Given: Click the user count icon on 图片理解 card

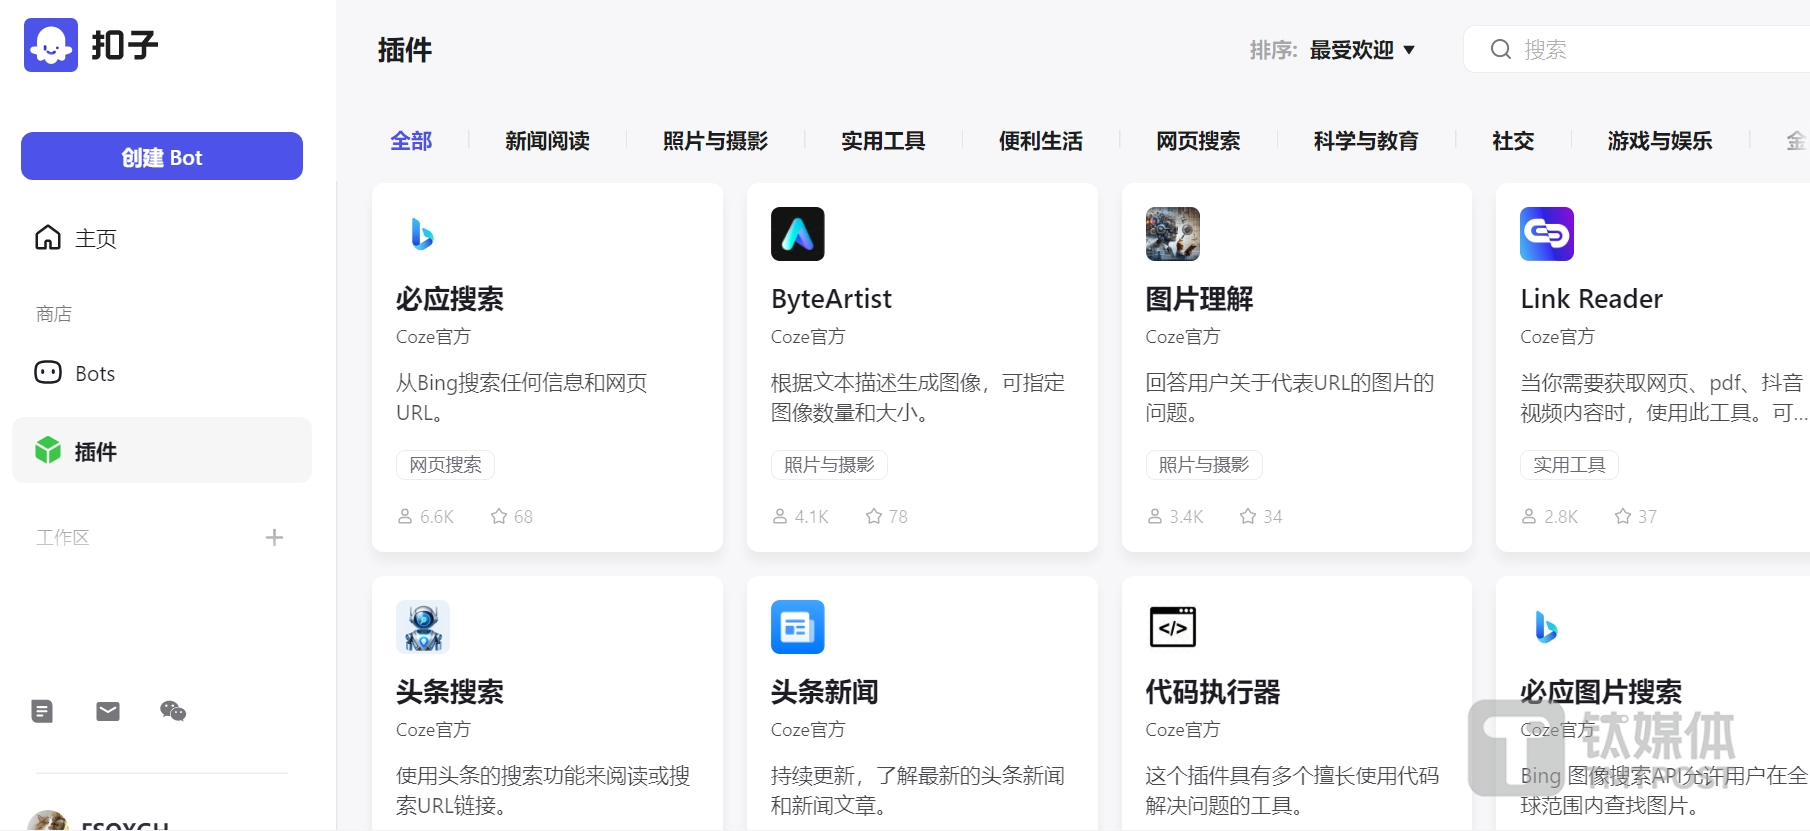Looking at the screenshot, I should click(x=1155, y=517).
